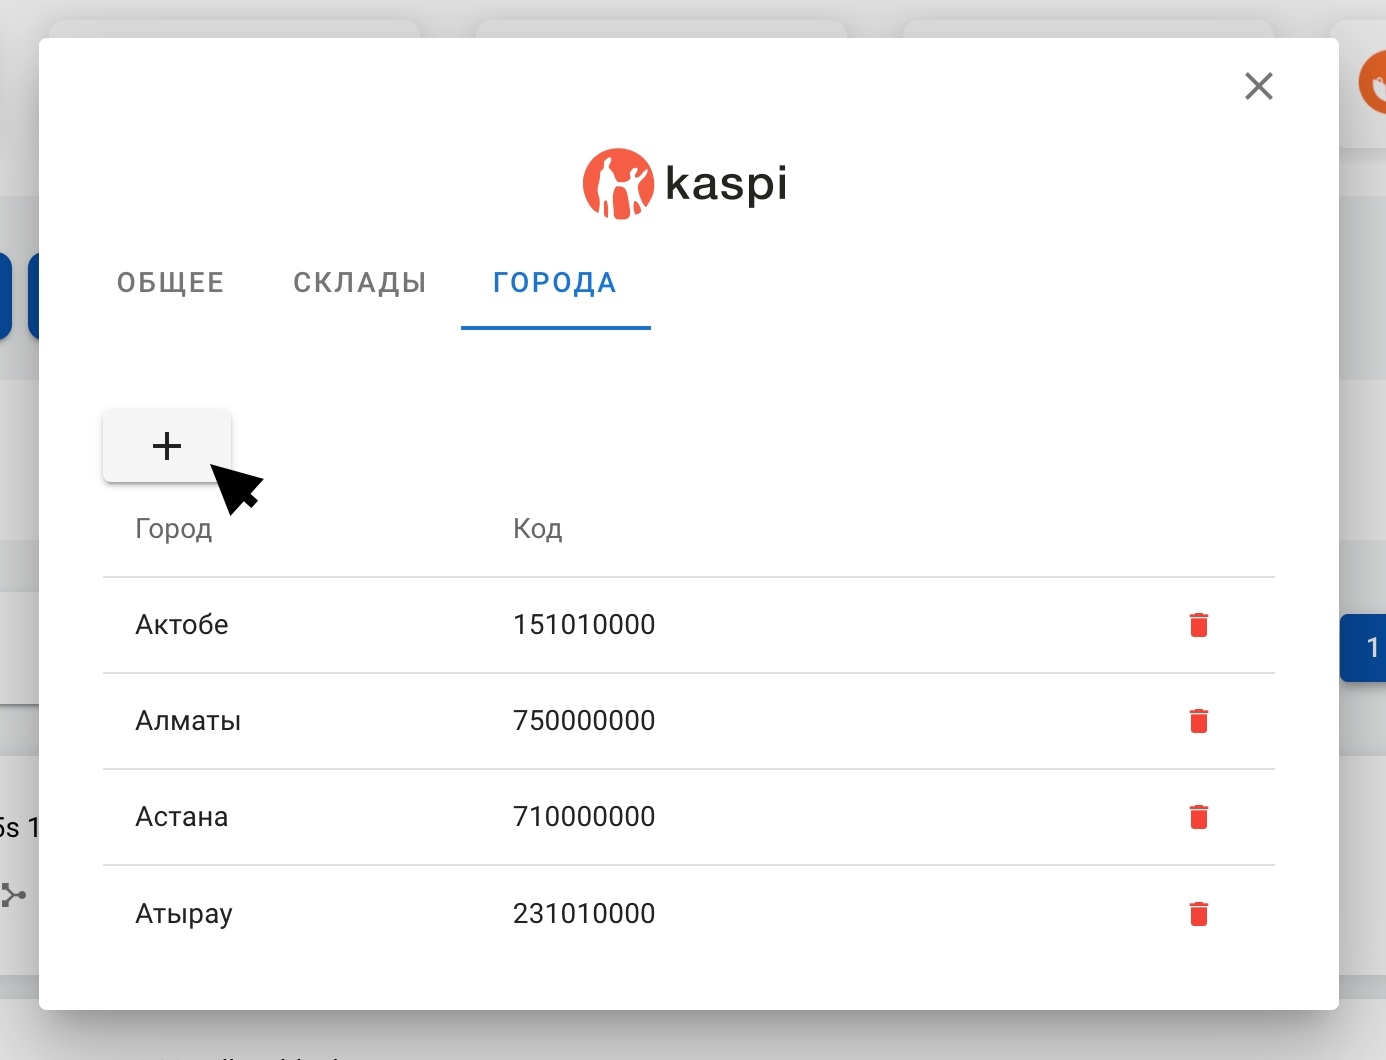This screenshot has width=1386, height=1060.
Task: Delete the Актобе city row
Action: (1198, 625)
